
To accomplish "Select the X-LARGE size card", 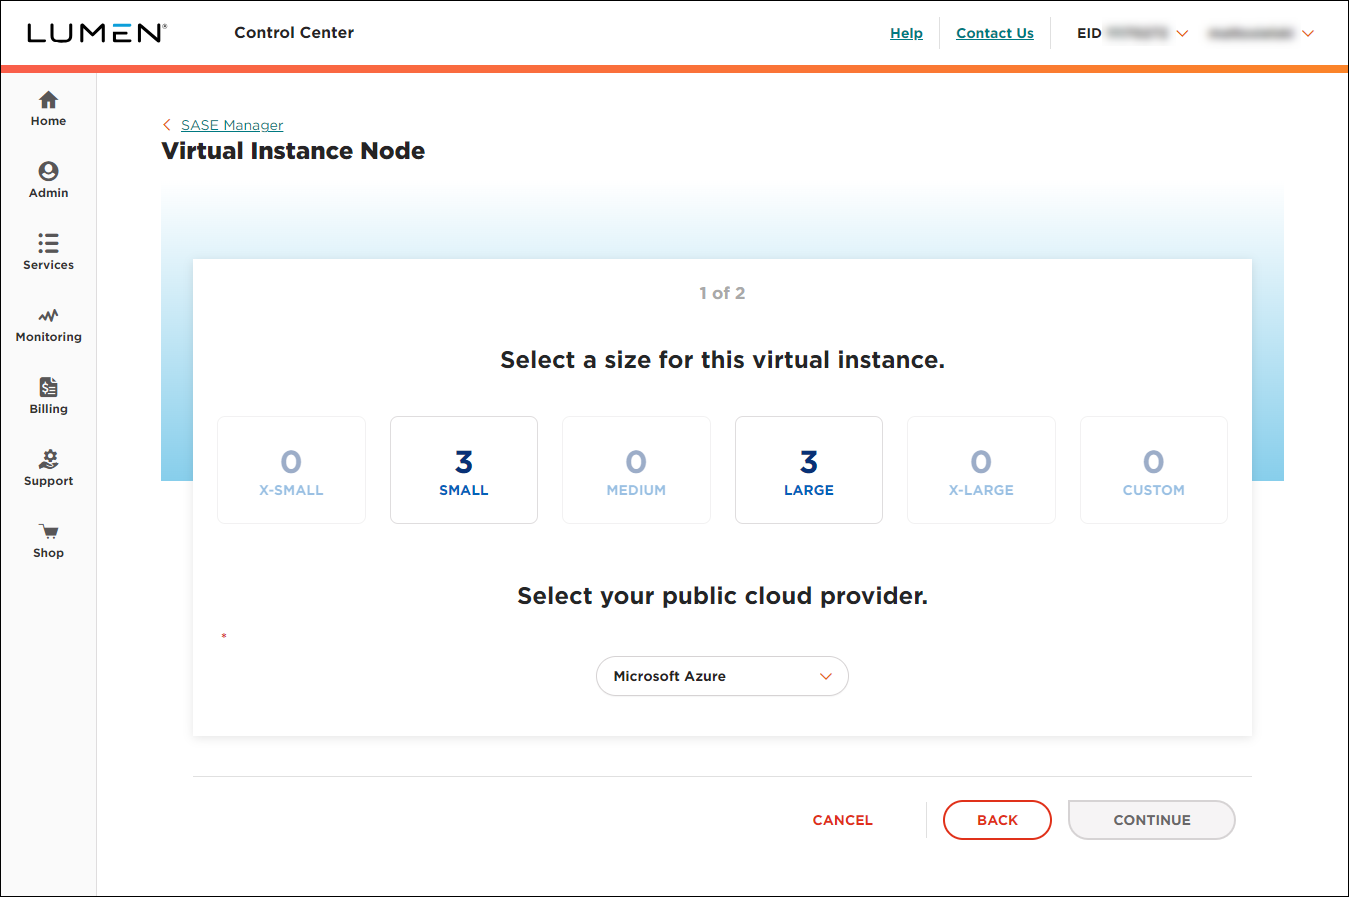I will point(981,470).
